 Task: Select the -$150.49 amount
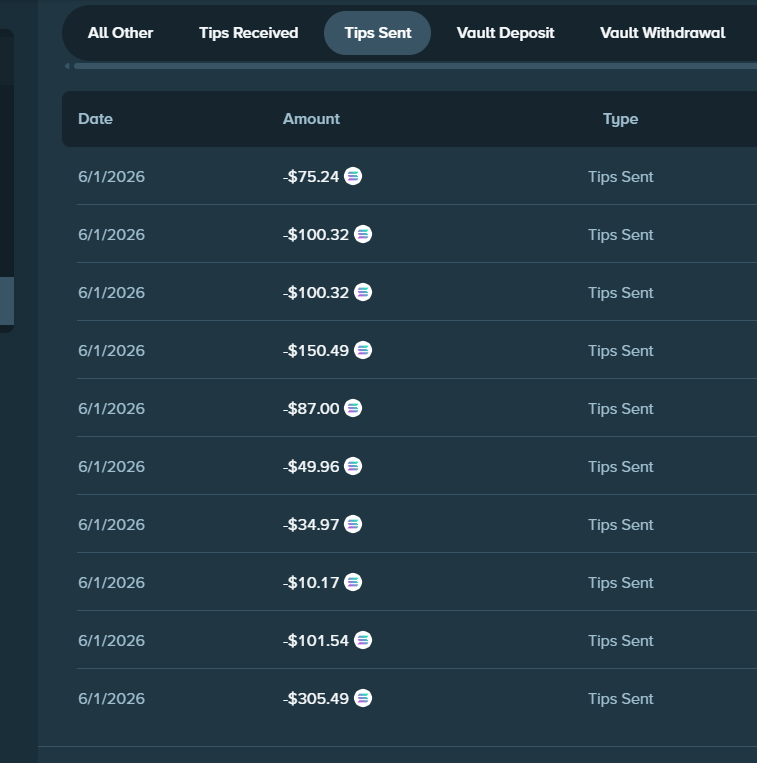[316, 351]
